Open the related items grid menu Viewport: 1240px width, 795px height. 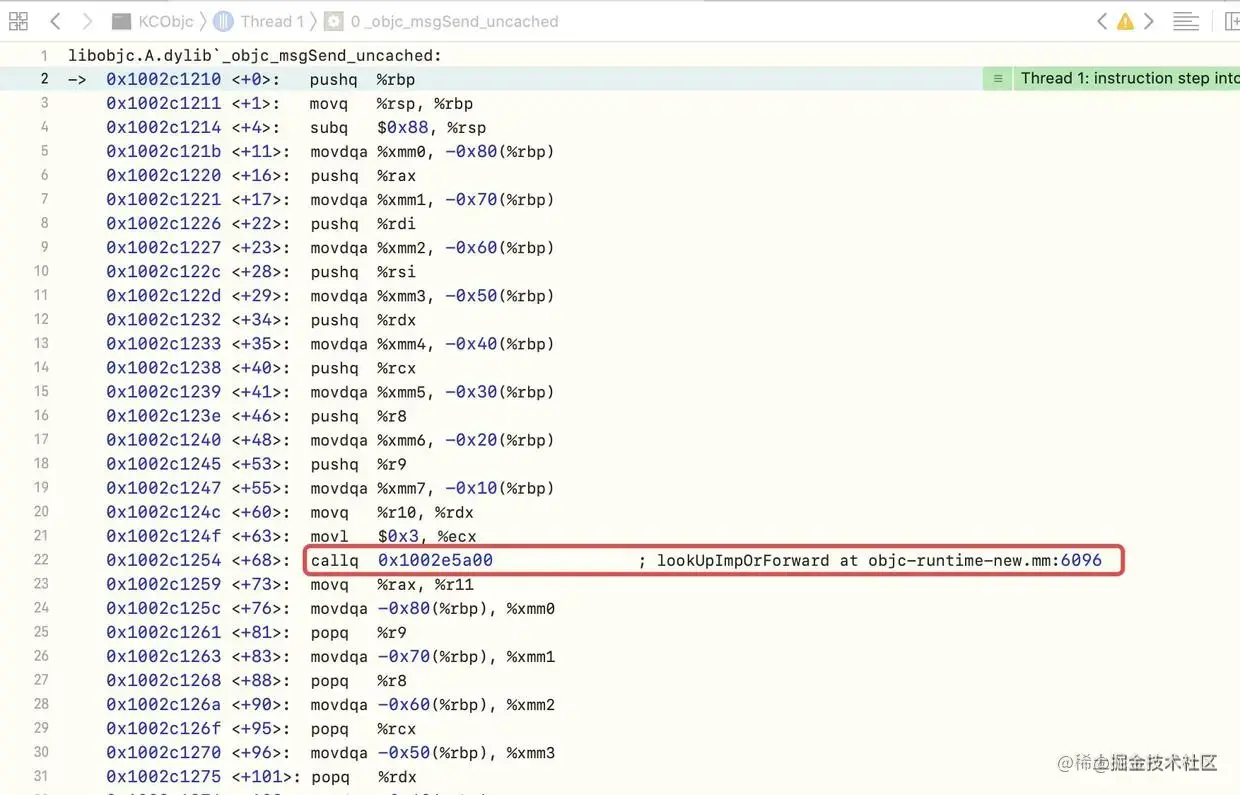[x=18, y=21]
